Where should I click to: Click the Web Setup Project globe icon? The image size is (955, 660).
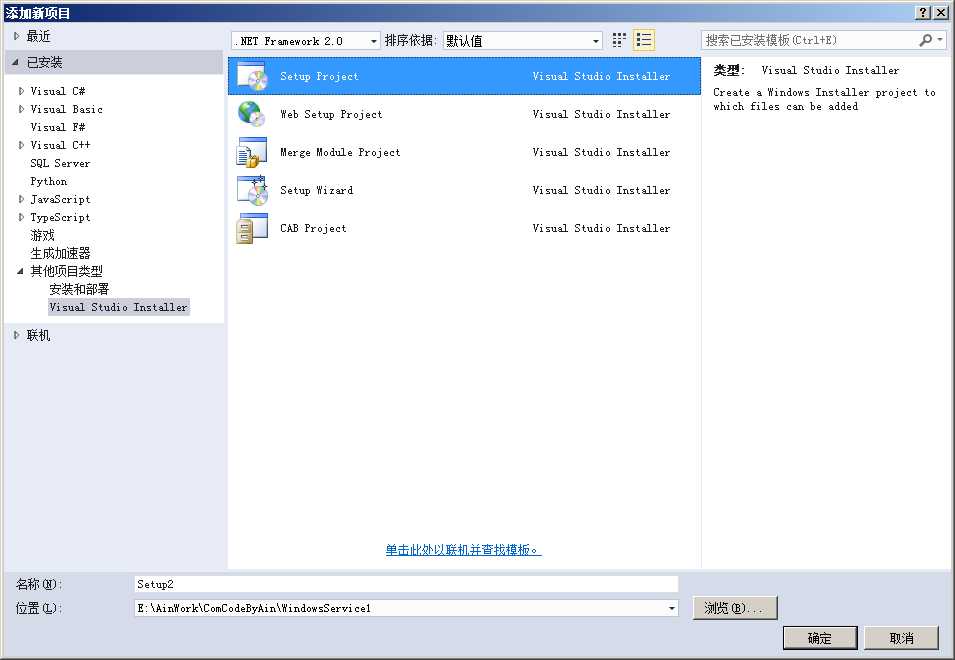coord(252,114)
